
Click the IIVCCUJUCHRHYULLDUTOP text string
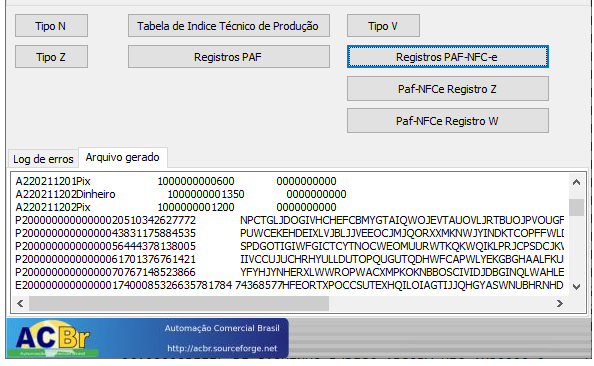[x=402, y=260]
